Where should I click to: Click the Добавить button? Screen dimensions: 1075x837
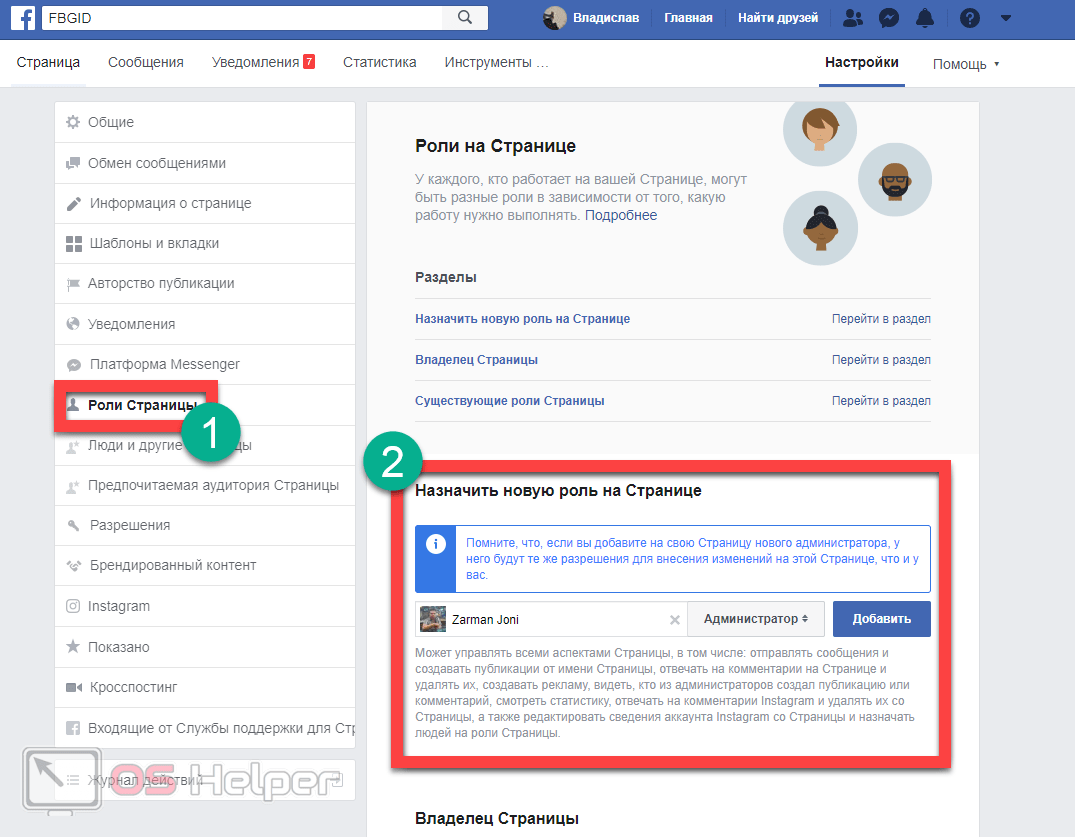882,619
